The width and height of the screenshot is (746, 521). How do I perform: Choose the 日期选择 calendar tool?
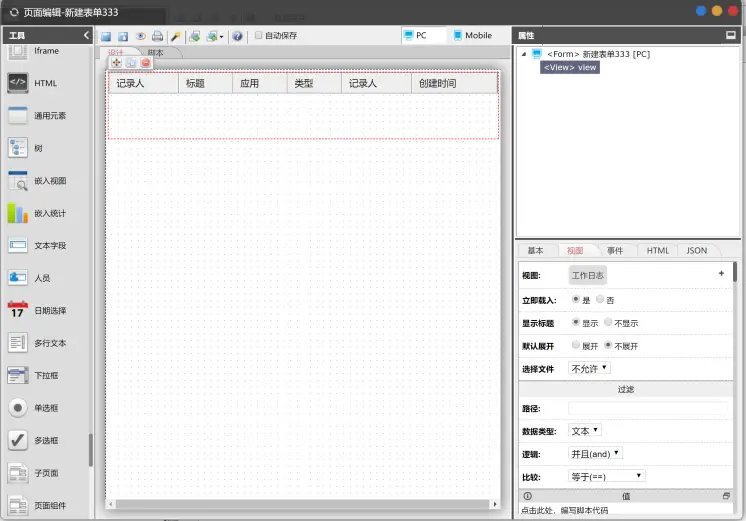point(18,310)
